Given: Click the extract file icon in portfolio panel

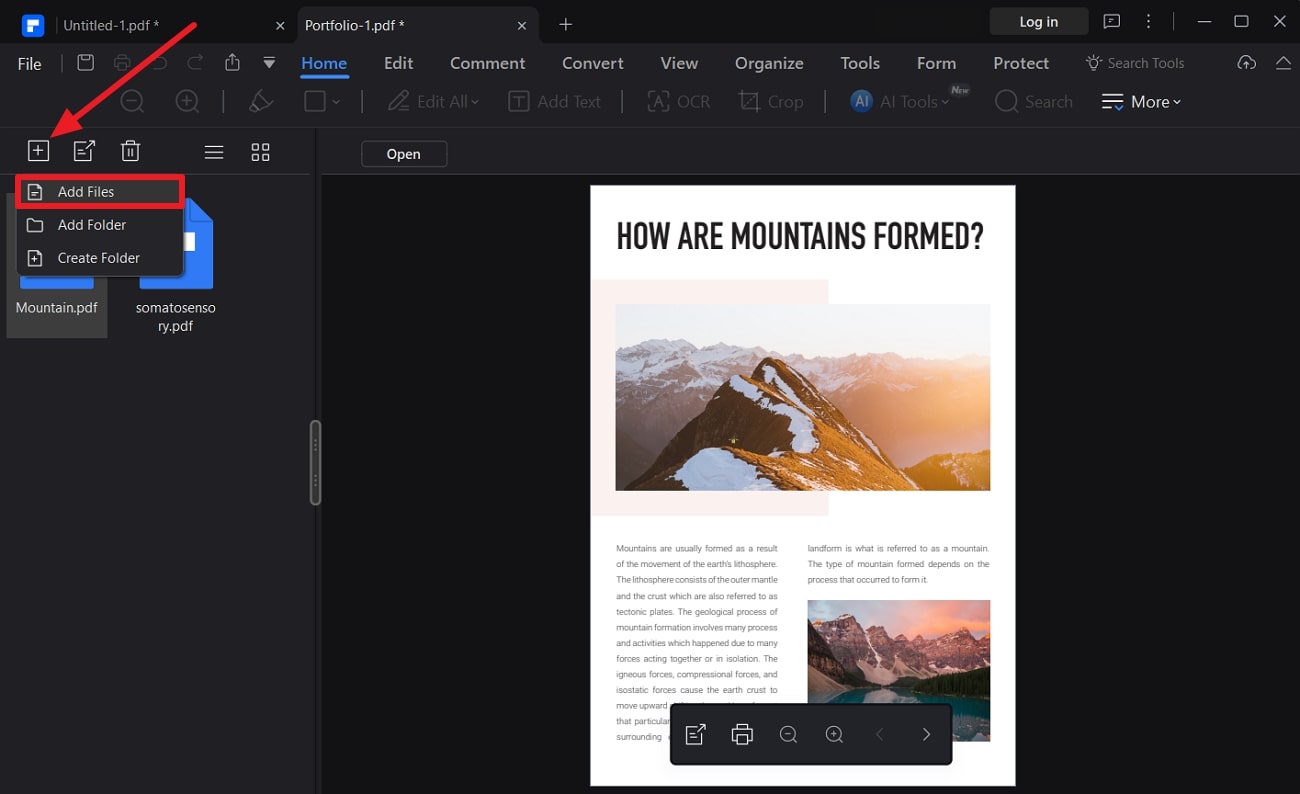Looking at the screenshot, I should pos(84,151).
